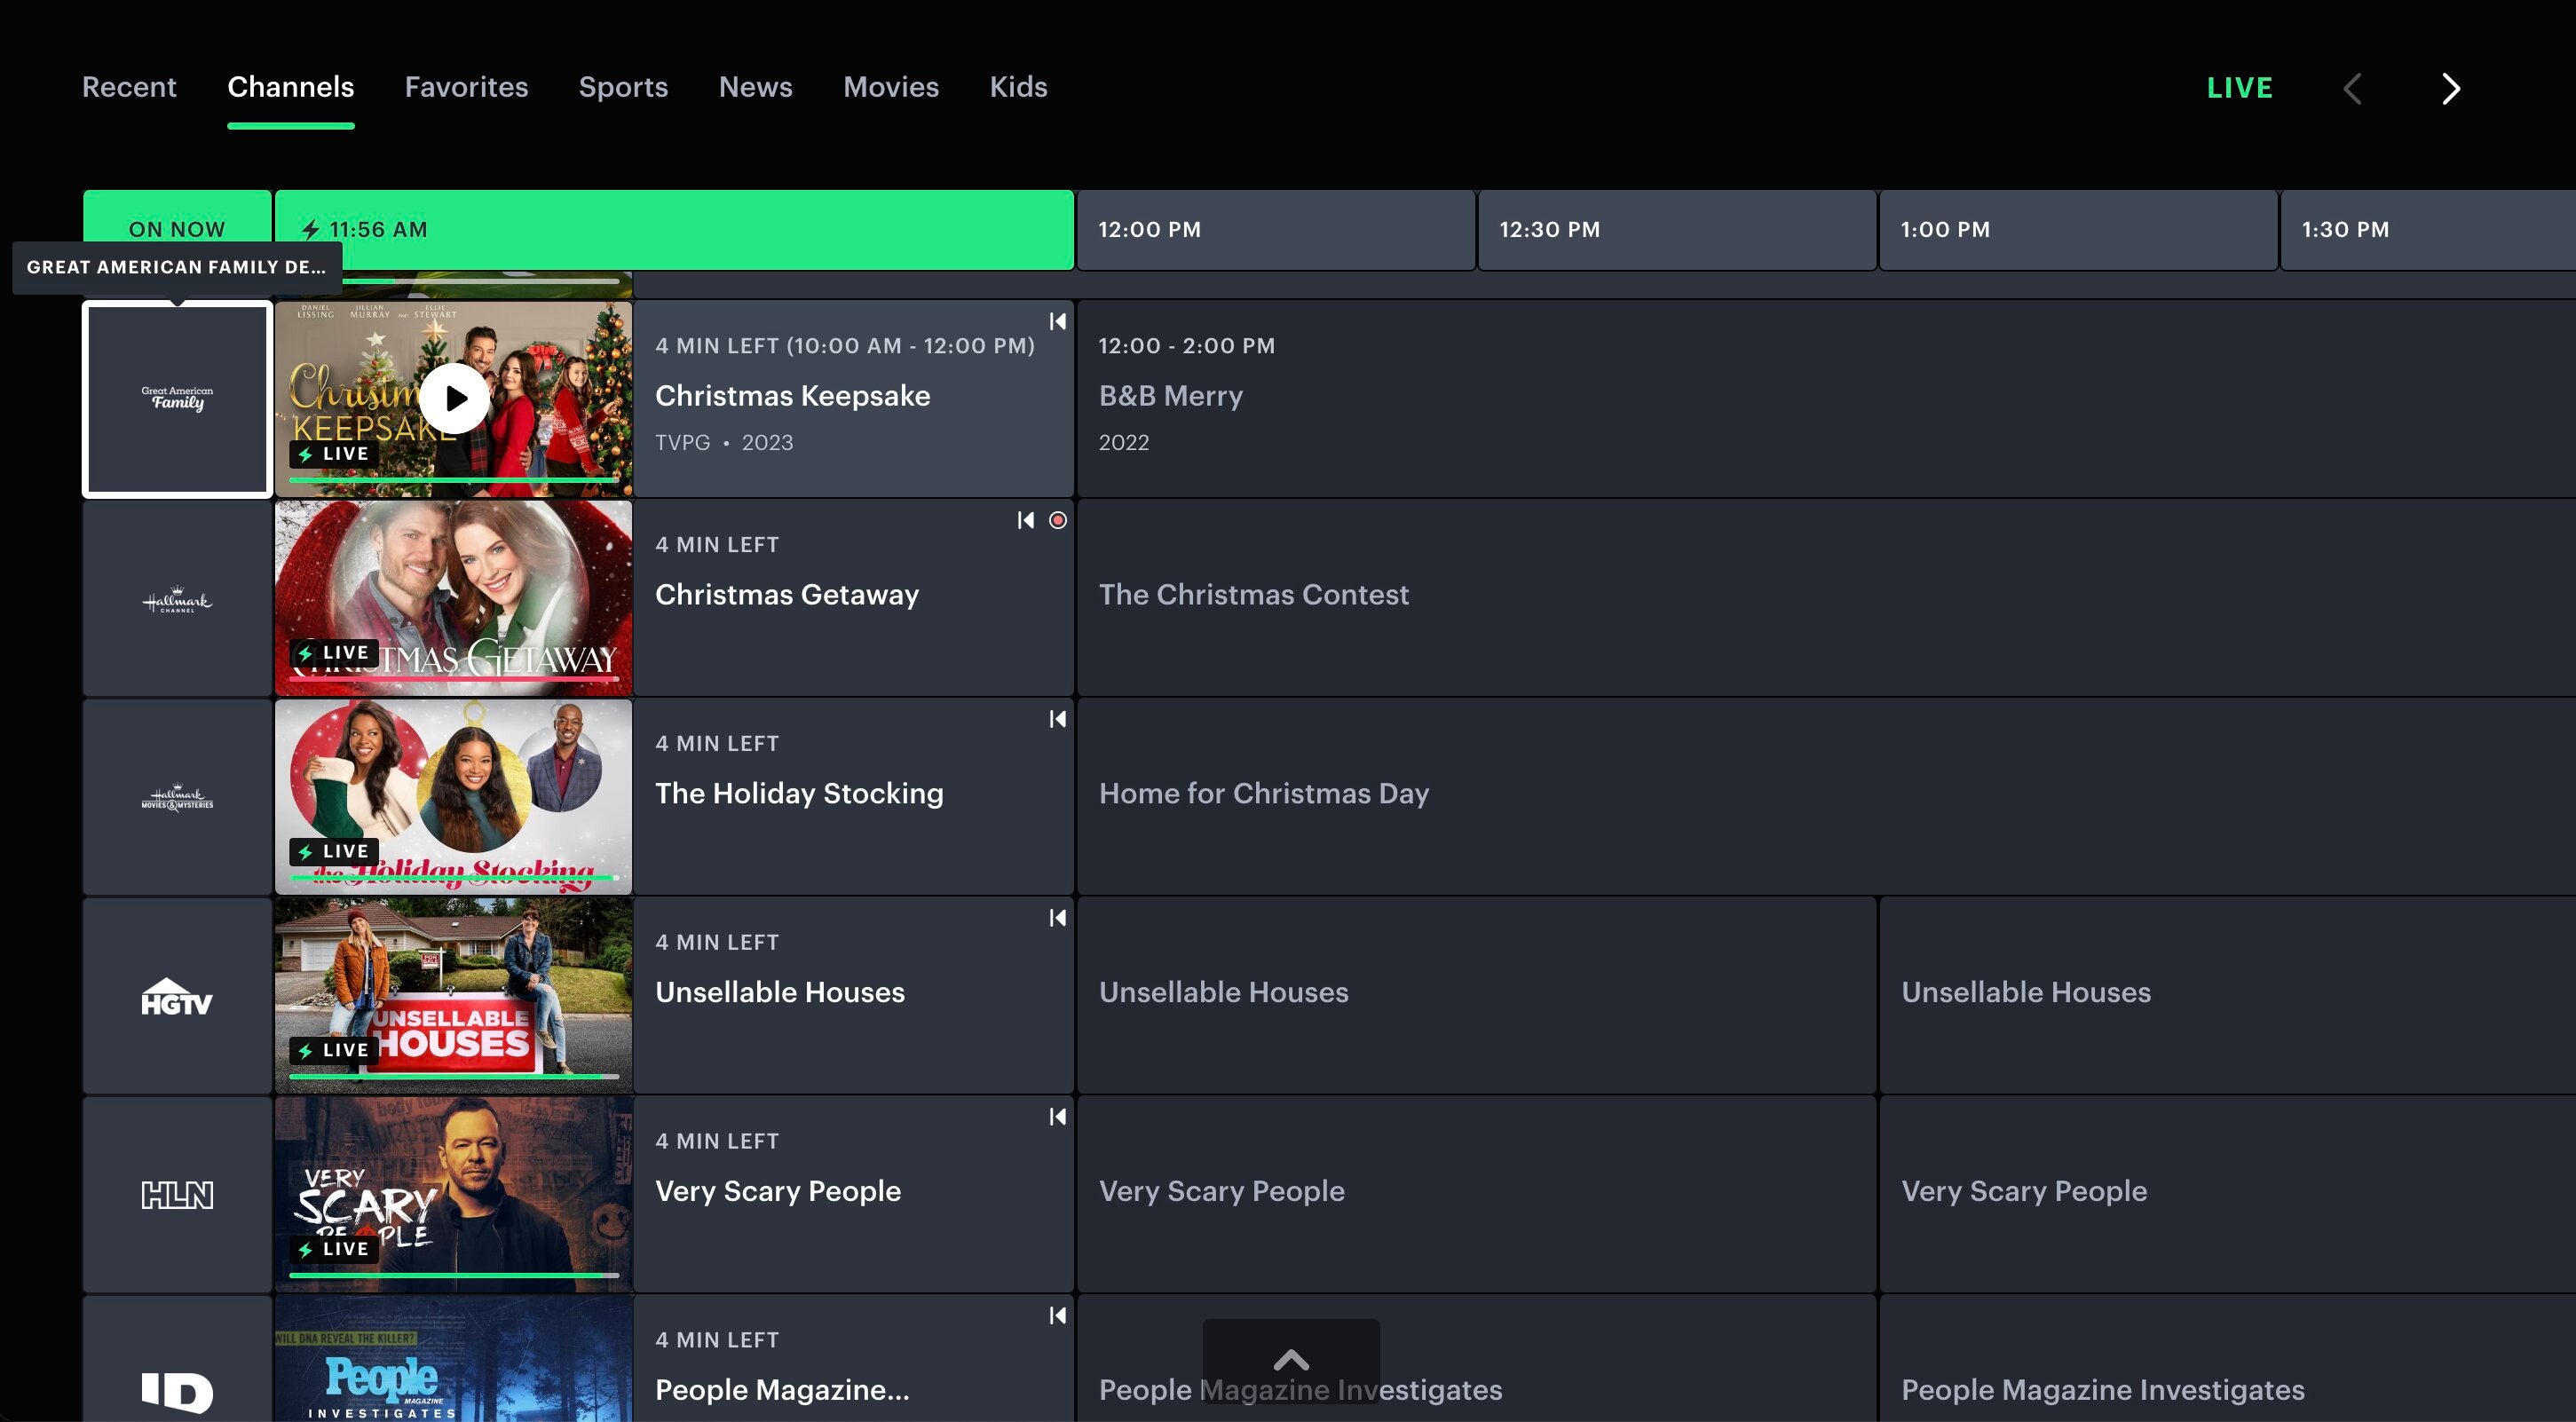Open the Kids tab
Image resolution: width=2576 pixels, height=1422 pixels.
pos(1019,87)
